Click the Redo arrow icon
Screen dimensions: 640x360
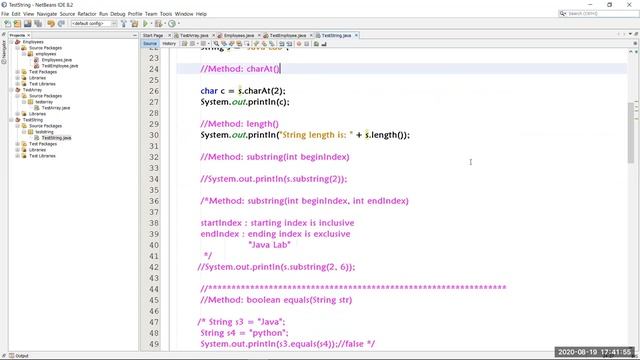coord(61,24)
